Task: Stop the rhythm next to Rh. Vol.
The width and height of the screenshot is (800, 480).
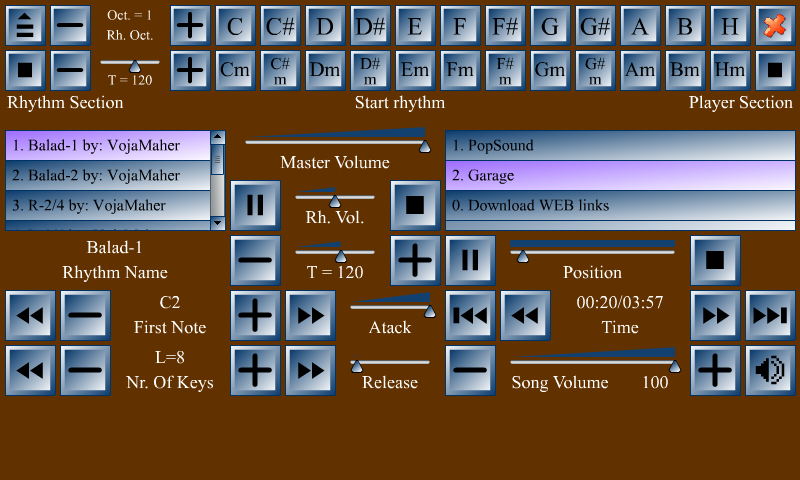Action: 415,205
